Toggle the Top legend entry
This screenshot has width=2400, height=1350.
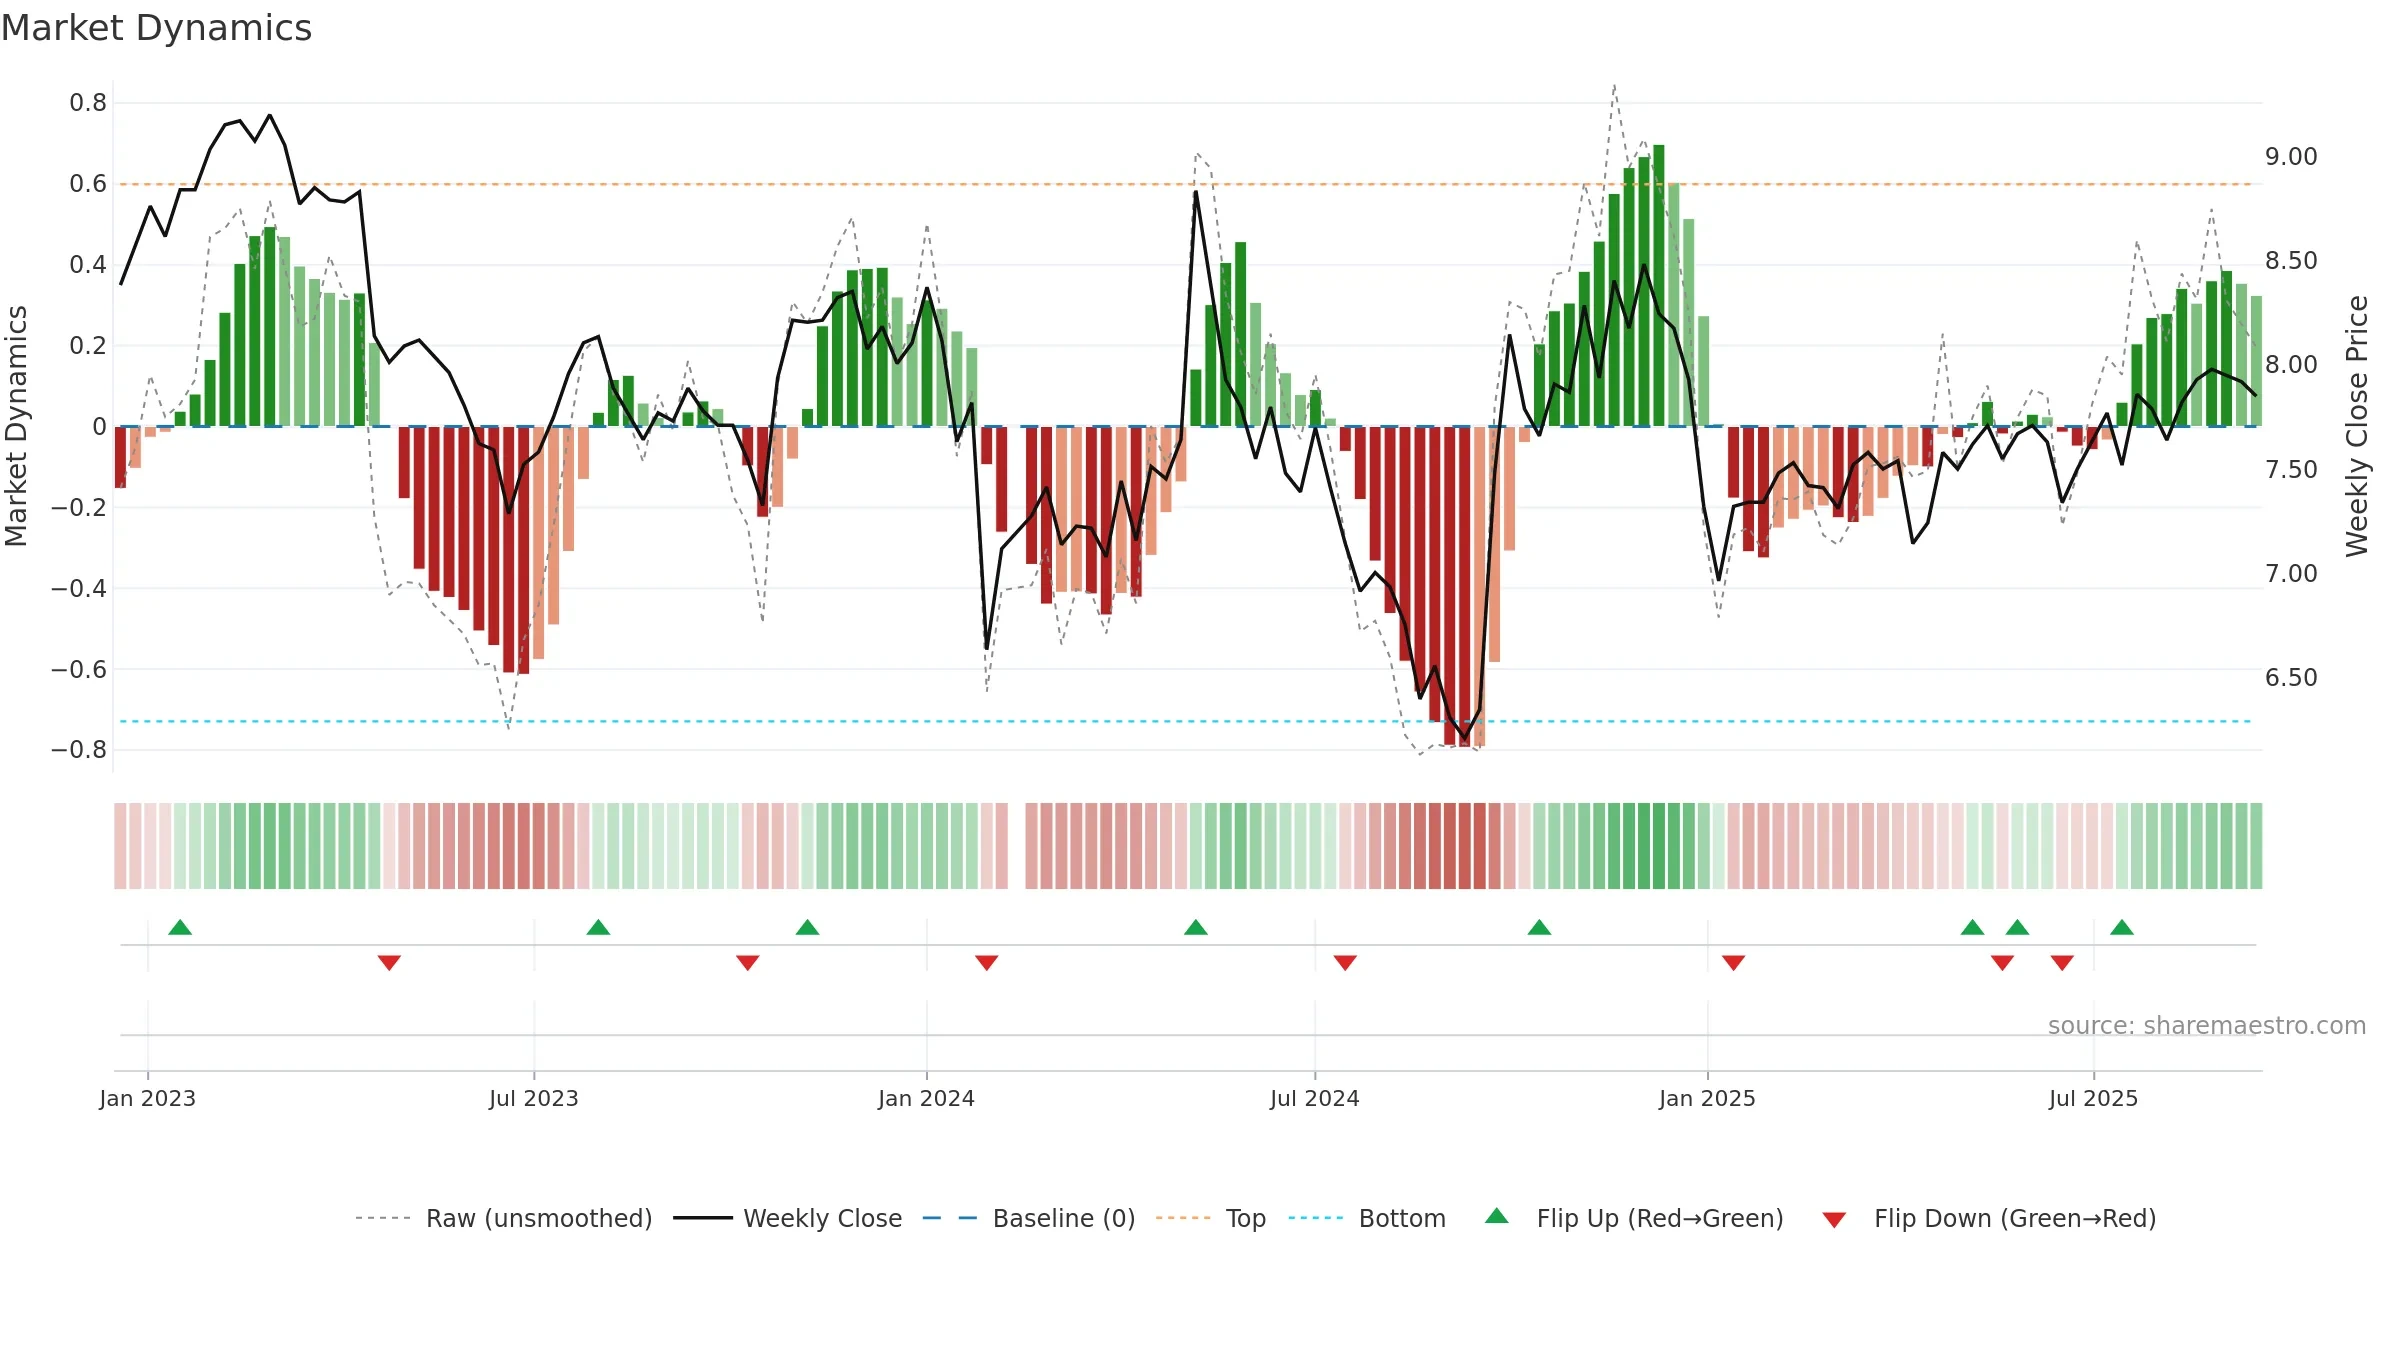1211,1218
